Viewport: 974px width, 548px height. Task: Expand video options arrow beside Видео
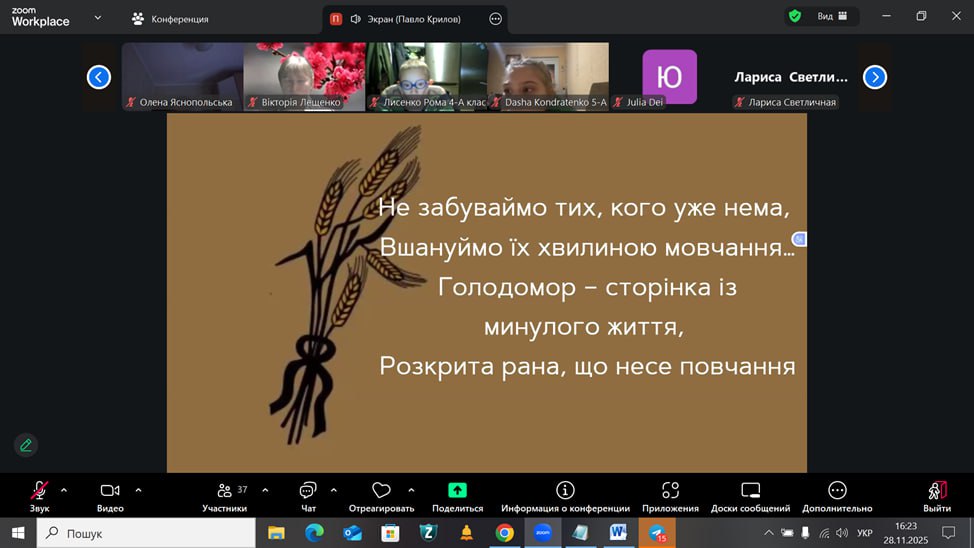point(138,490)
